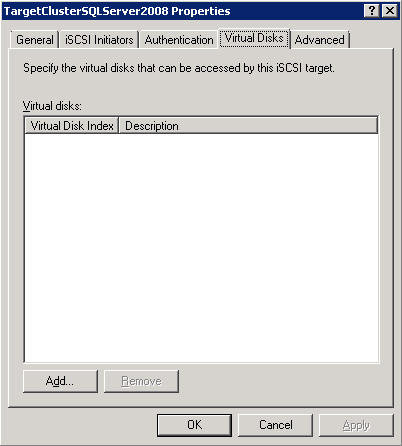This screenshot has width=402, height=446.
Task: Add a virtual disk with Add... button
Action: 60,381
